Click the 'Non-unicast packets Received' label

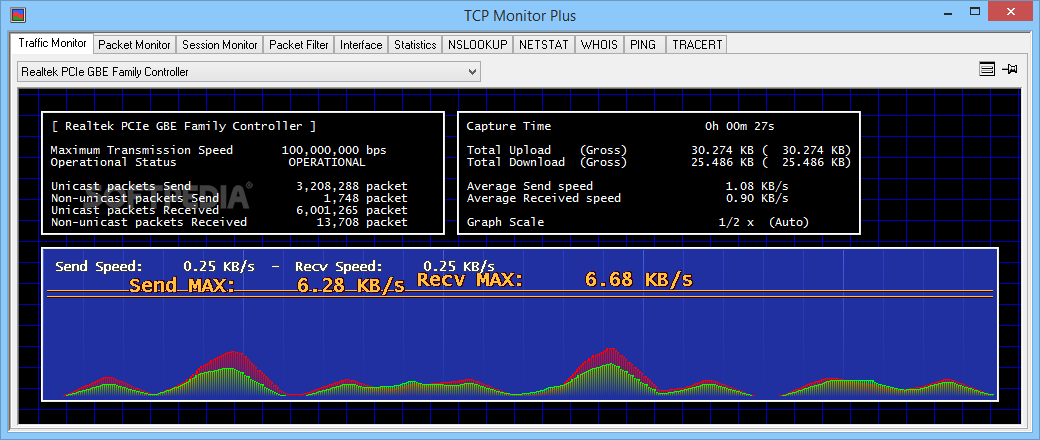149,222
